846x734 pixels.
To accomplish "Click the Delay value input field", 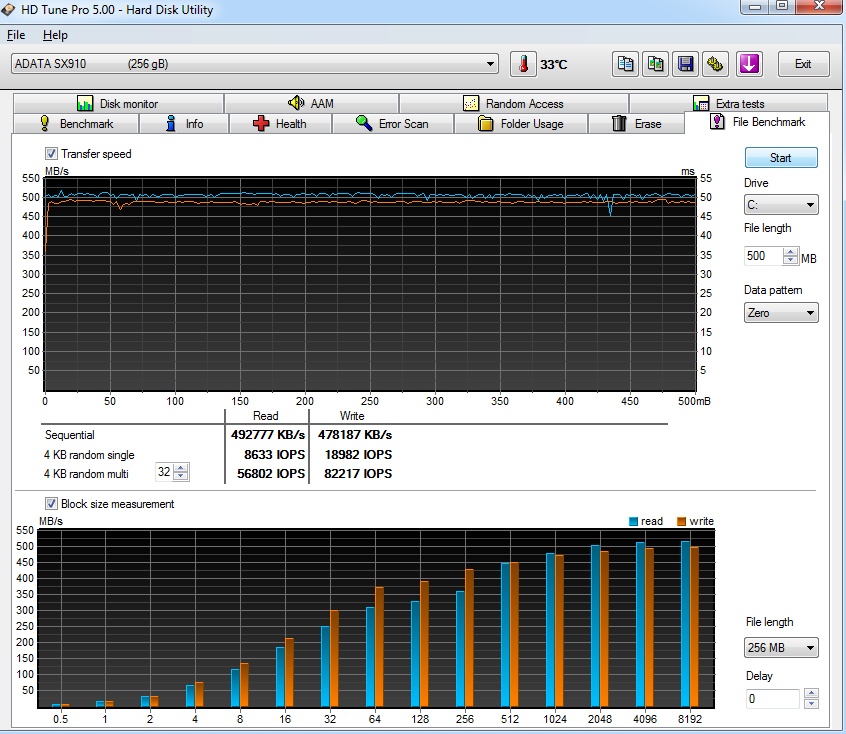I will click(x=772, y=699).
